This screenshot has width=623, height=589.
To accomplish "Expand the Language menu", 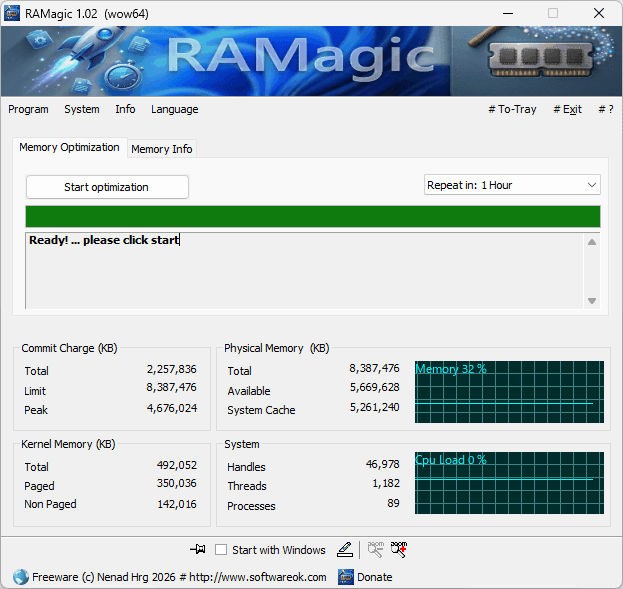I will pyautogui.click(x=174, y=109).
